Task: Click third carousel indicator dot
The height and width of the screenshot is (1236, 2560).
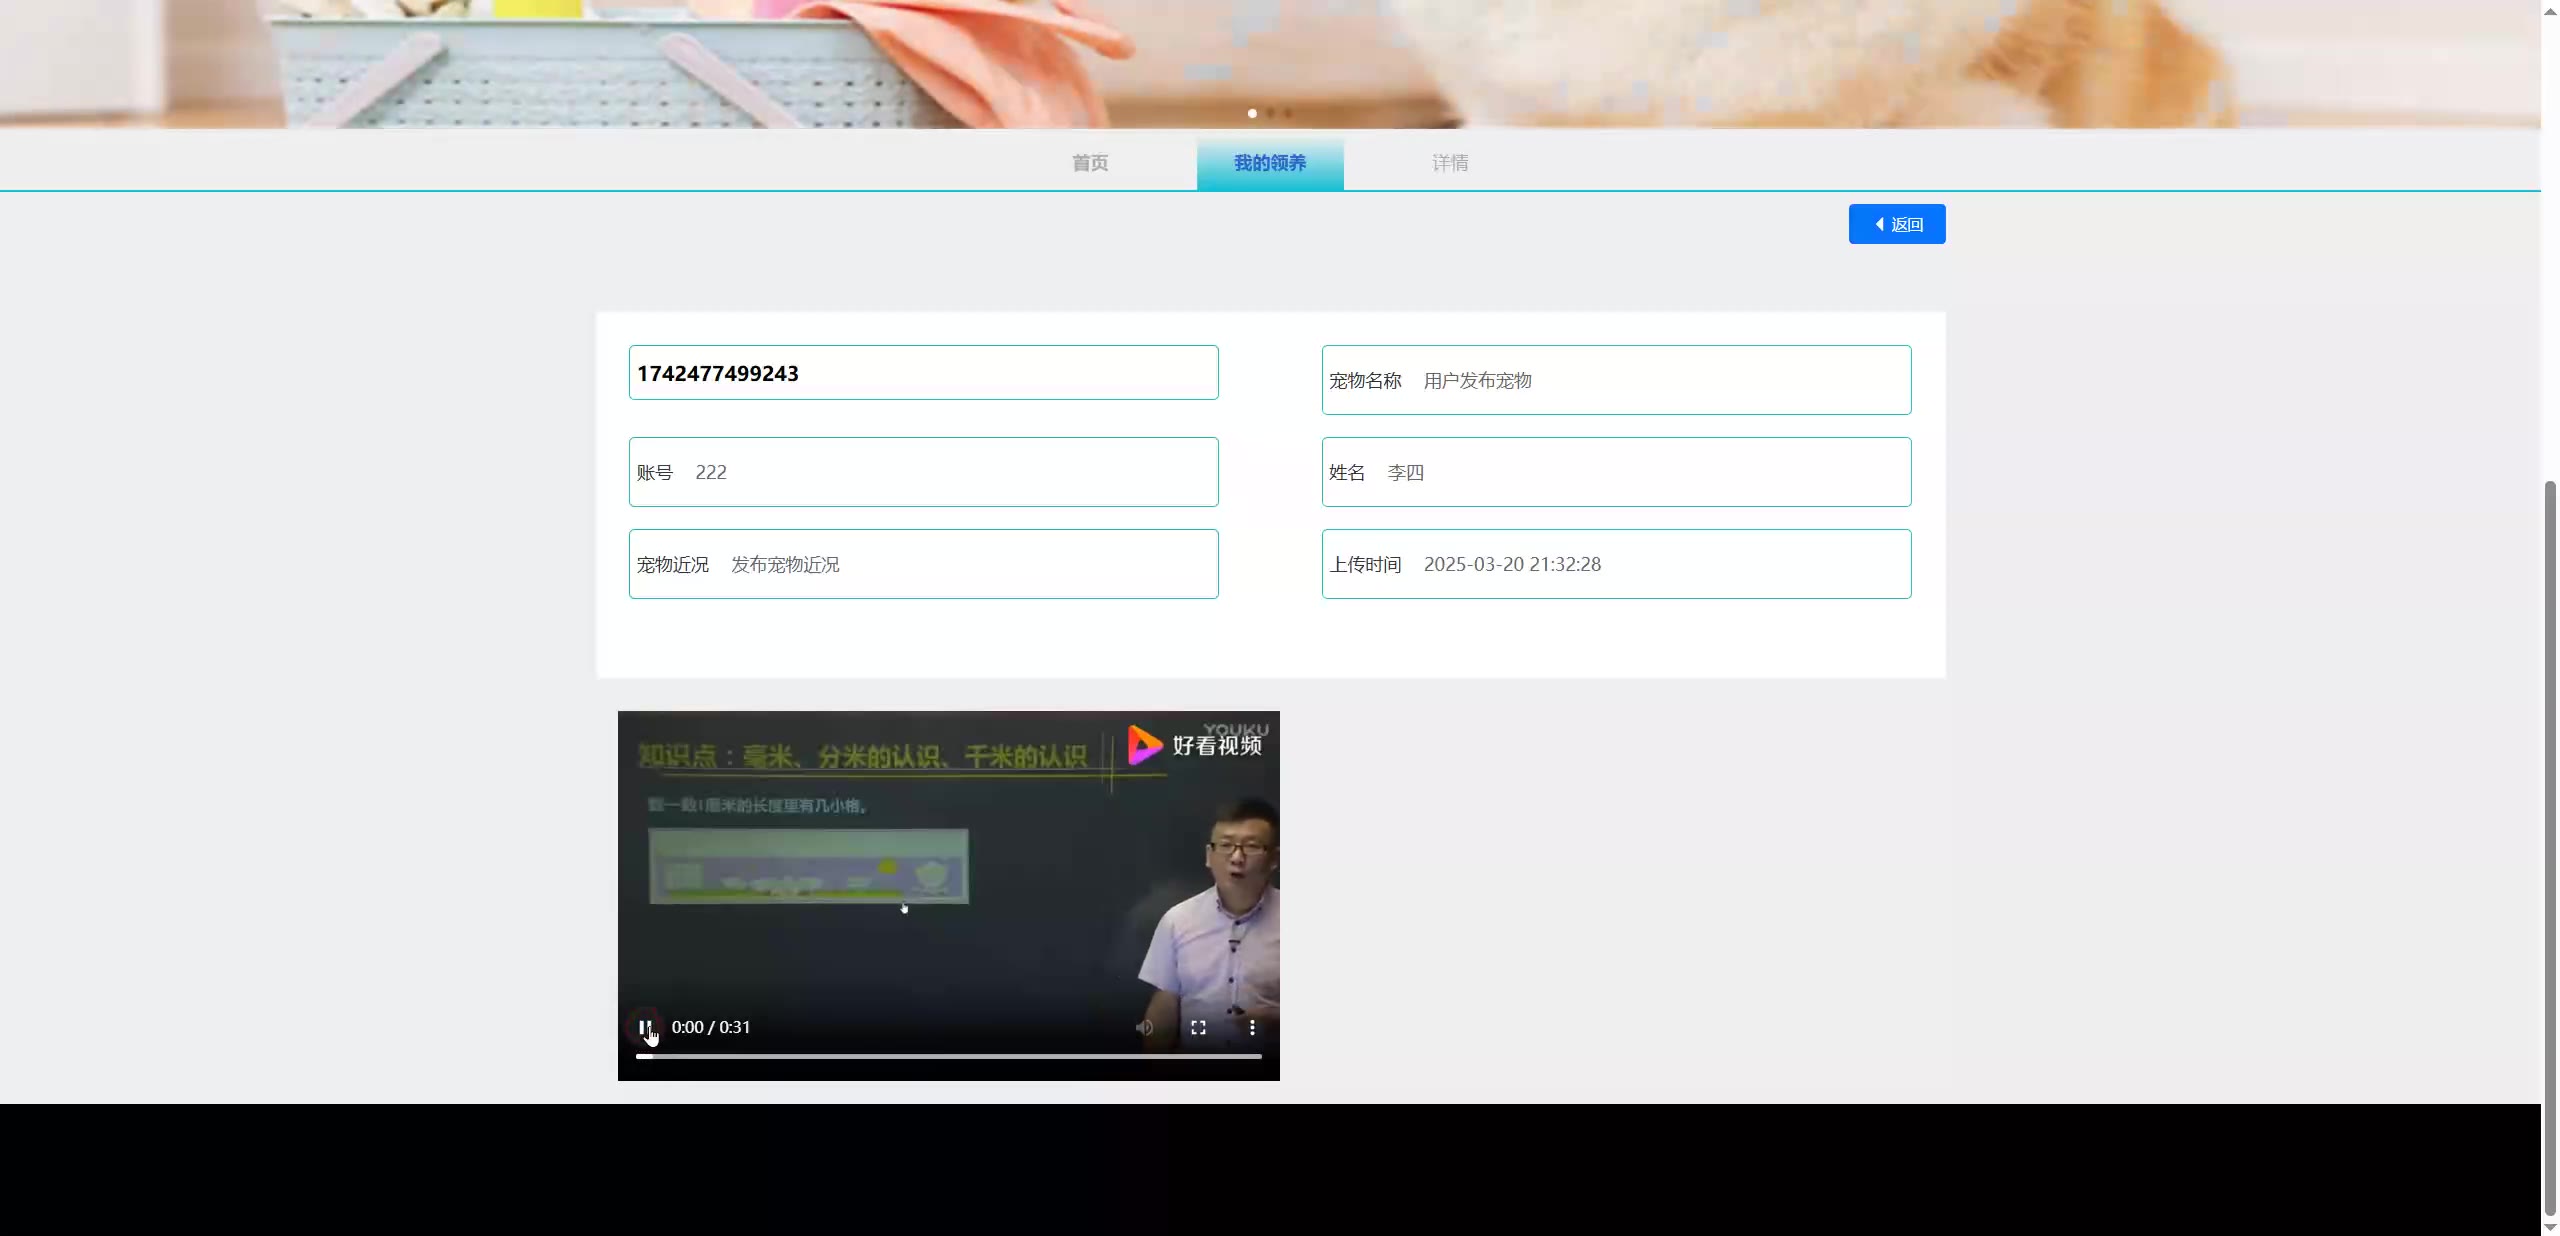Action: pyautogui.click(x=1288, y=113)
